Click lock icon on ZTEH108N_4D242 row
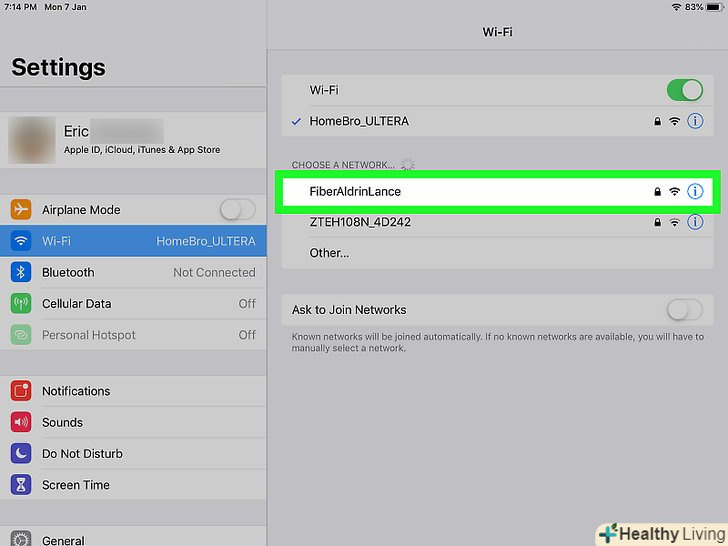This screenshot has width=728, height=546. click(657, 222)
